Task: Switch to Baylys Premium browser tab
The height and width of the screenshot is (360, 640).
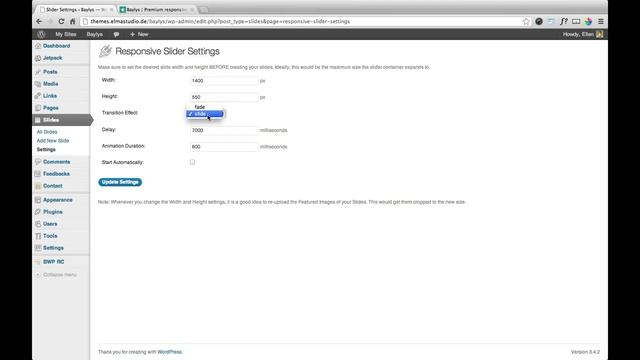Action: tap(157, 9)
